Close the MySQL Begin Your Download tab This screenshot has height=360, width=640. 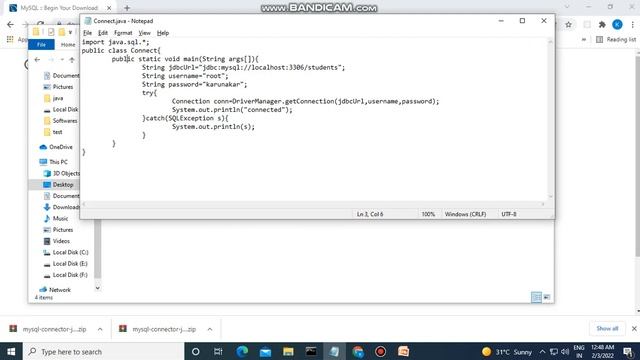tap(109, 8)
